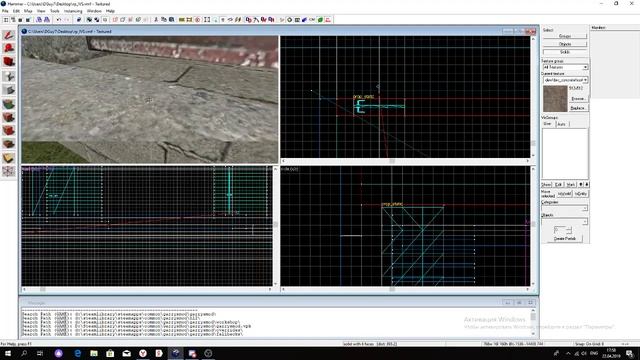Click the current texture thumbnail

555,98
